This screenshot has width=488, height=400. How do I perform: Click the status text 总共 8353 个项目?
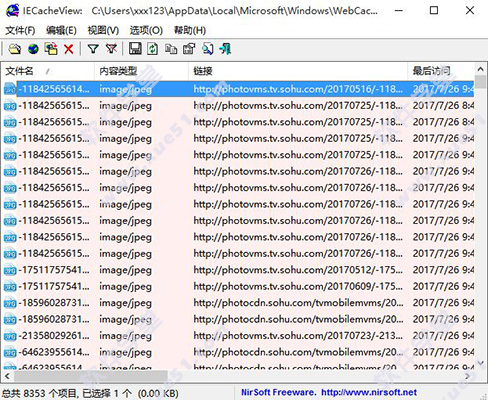[x=41, y=393]
